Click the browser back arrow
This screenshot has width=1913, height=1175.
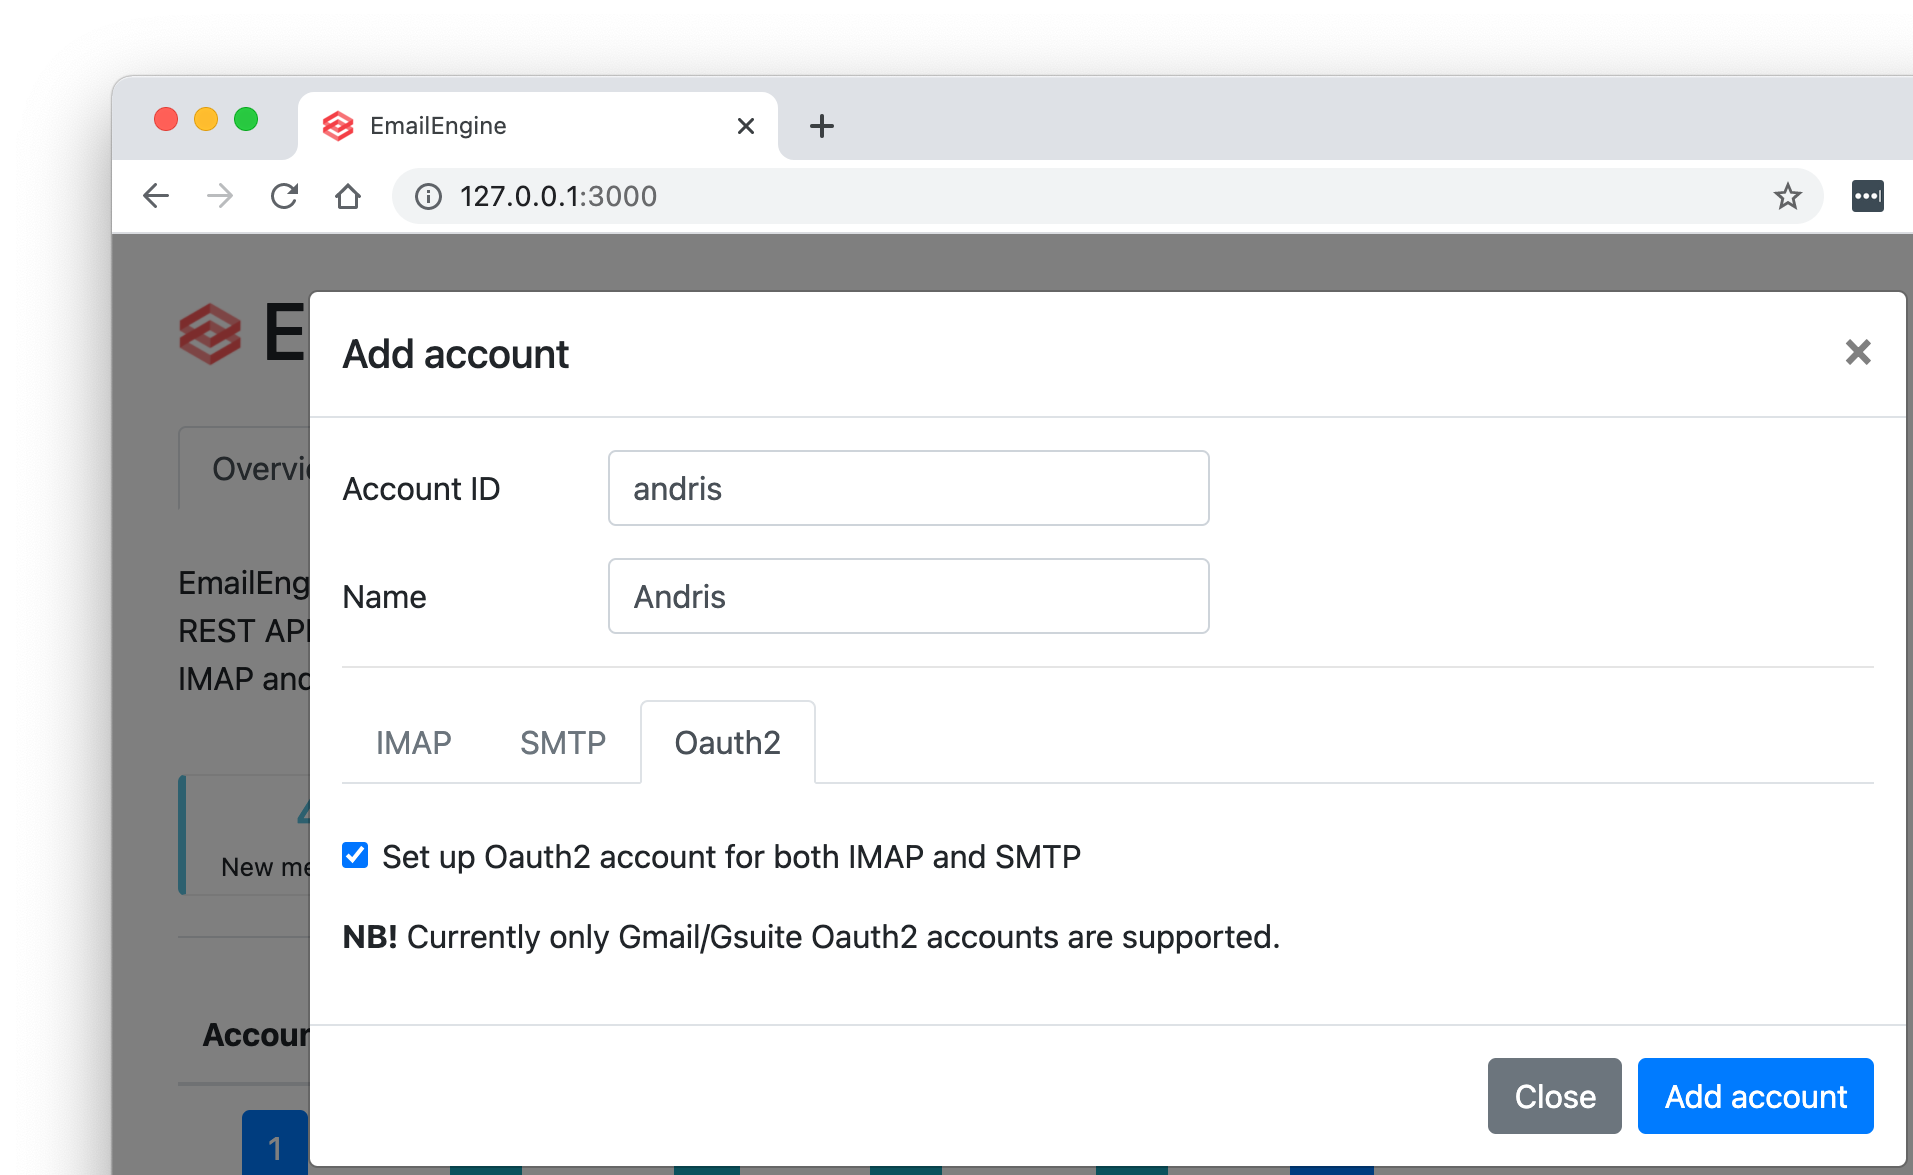click(x=156, y=196)
